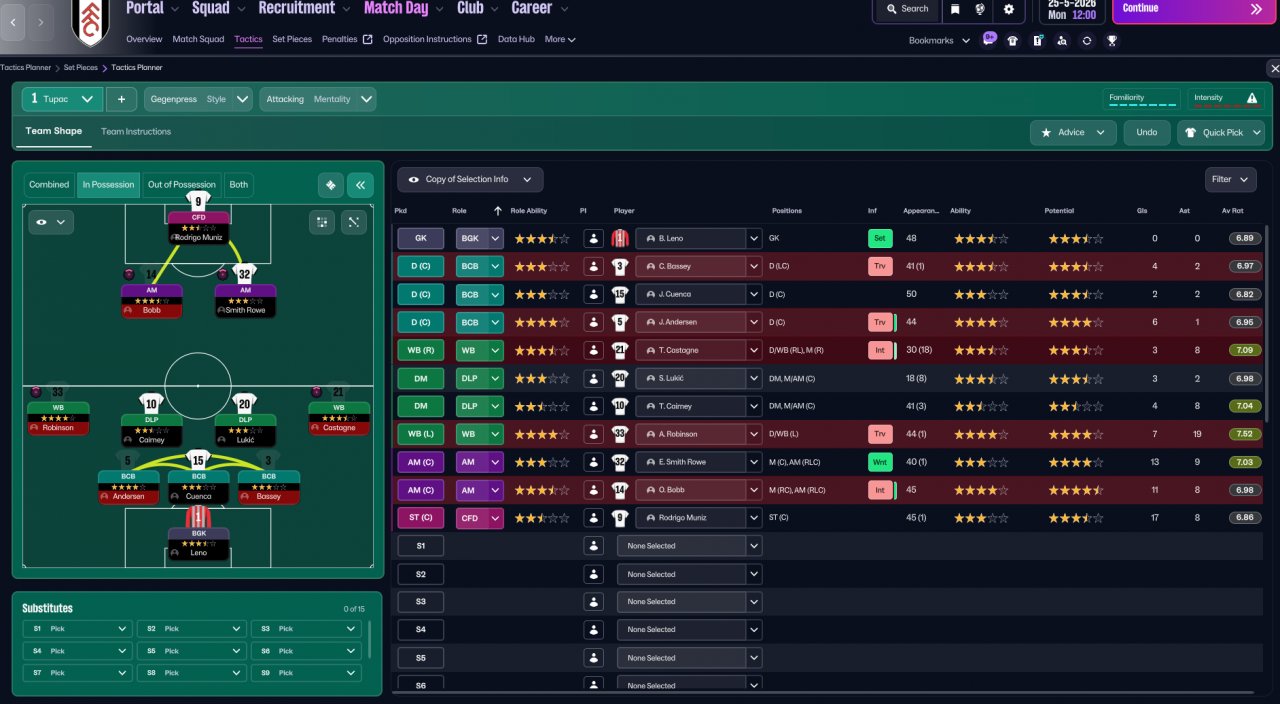Open the Recruitment menu

(305, 9)
